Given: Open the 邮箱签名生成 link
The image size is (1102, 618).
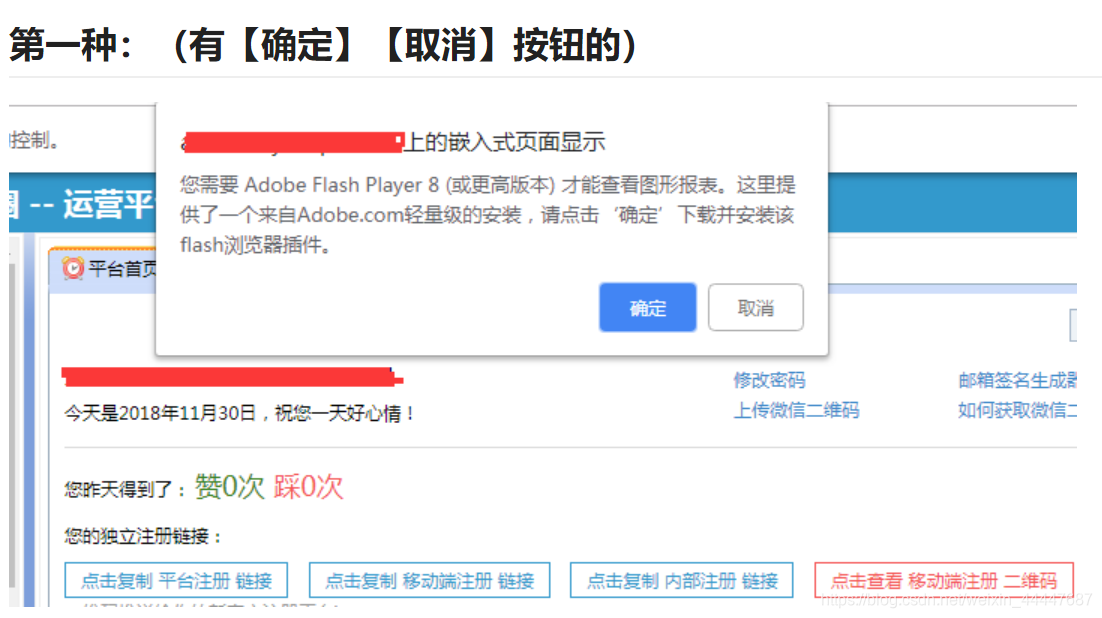Looking at the screenshot, I should [x=1017, y=380].
